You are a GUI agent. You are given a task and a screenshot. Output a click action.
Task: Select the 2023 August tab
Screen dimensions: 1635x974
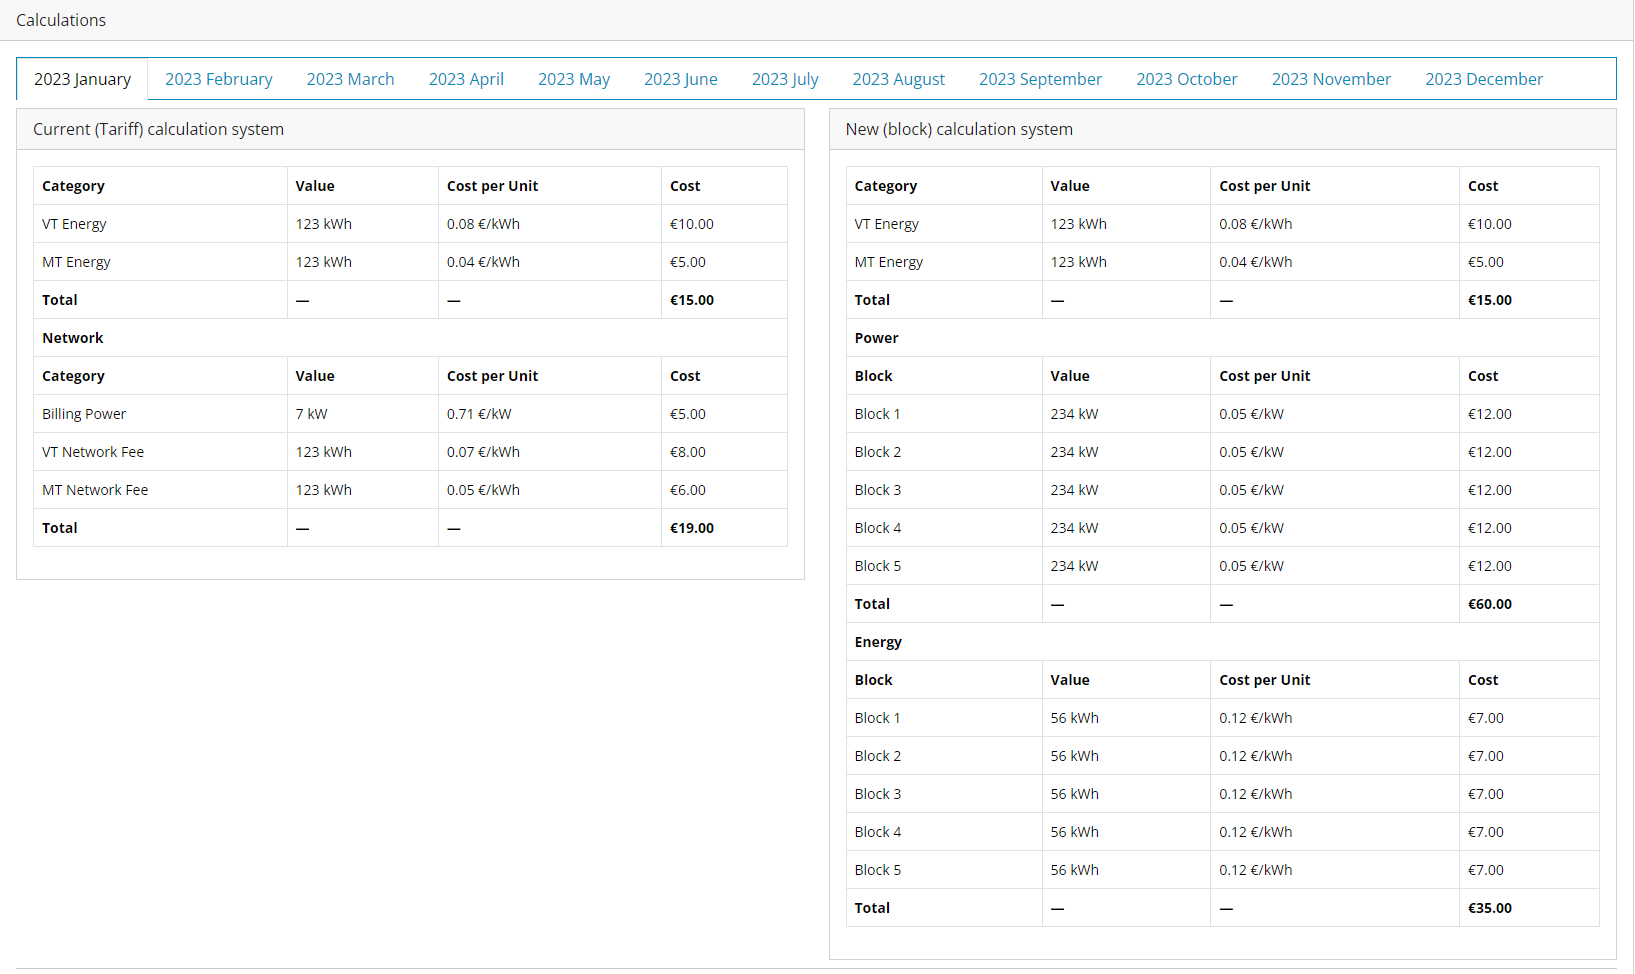tap(898, 79)
